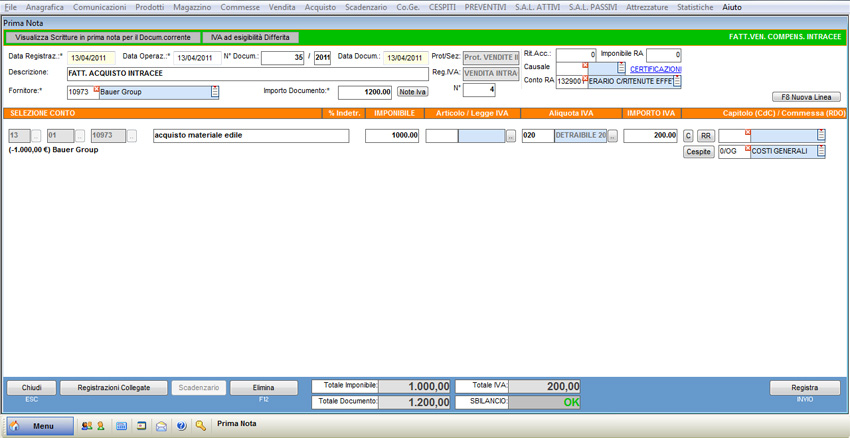
Task: Open Aliquota IVA lookup ellipsis button
Action: (x=612, y=136)
